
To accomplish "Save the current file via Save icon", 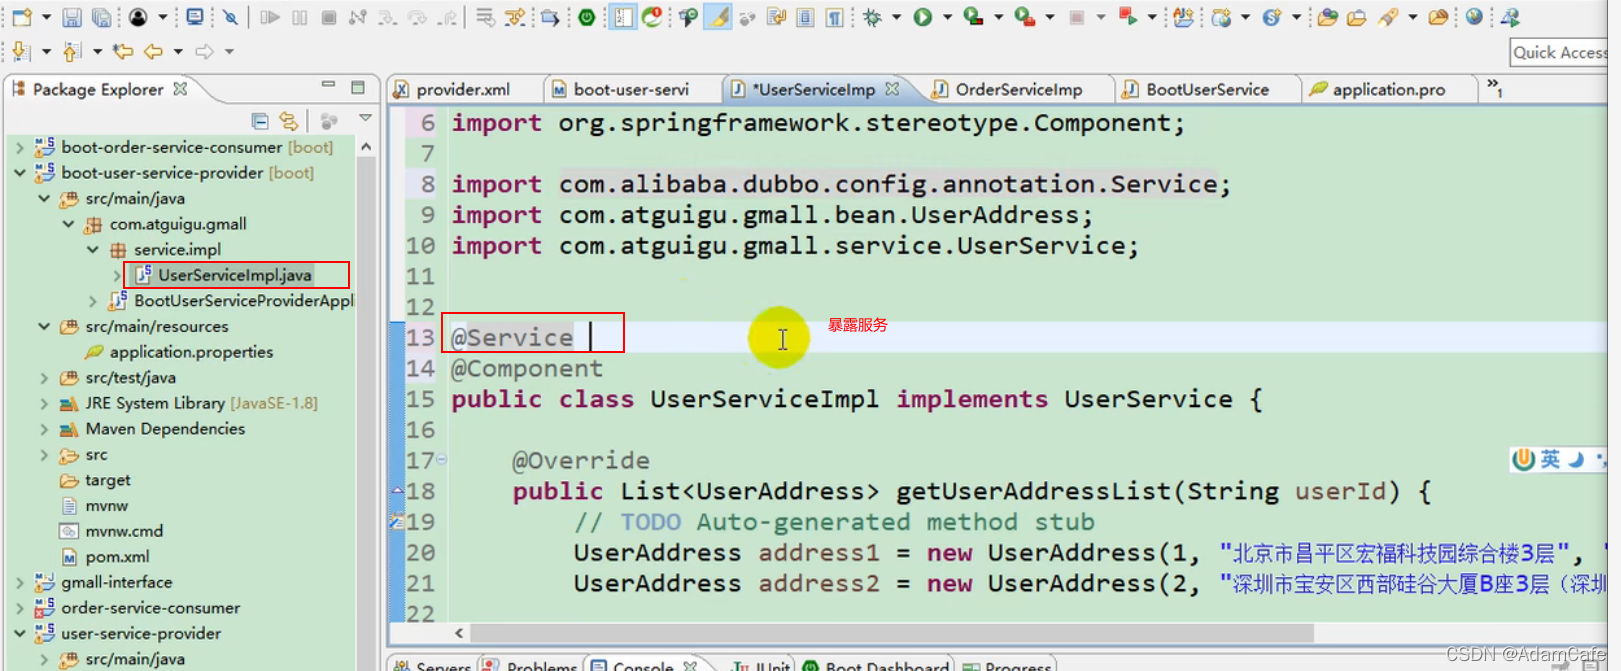I will pos(71,17).
